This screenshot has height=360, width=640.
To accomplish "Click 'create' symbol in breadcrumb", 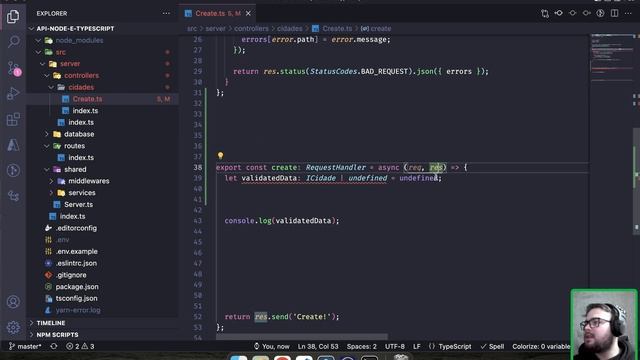I will [x=381, y=29].
